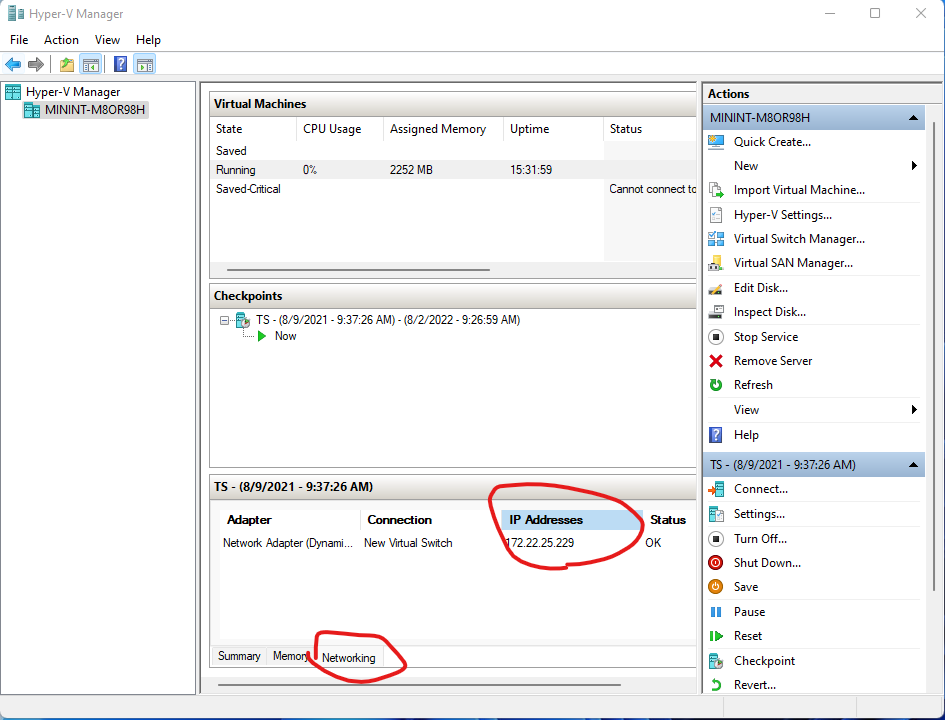The image size is (945, 720).
Task: Open the File menu
Action: click(x=19, y=40)
